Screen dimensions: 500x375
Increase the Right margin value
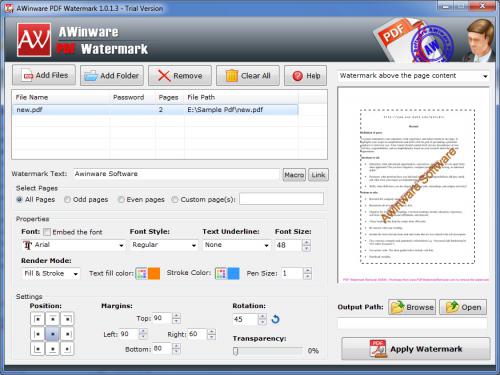tap(211, 331)
